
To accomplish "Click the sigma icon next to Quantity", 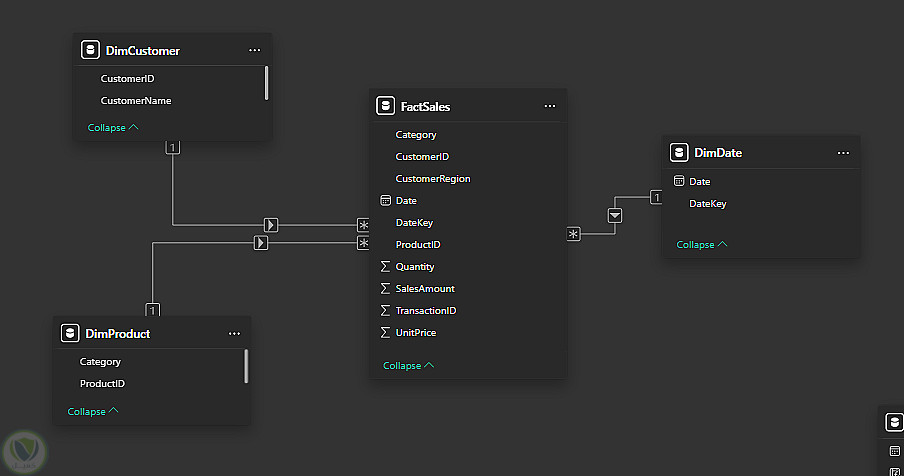I will [385, 266].
